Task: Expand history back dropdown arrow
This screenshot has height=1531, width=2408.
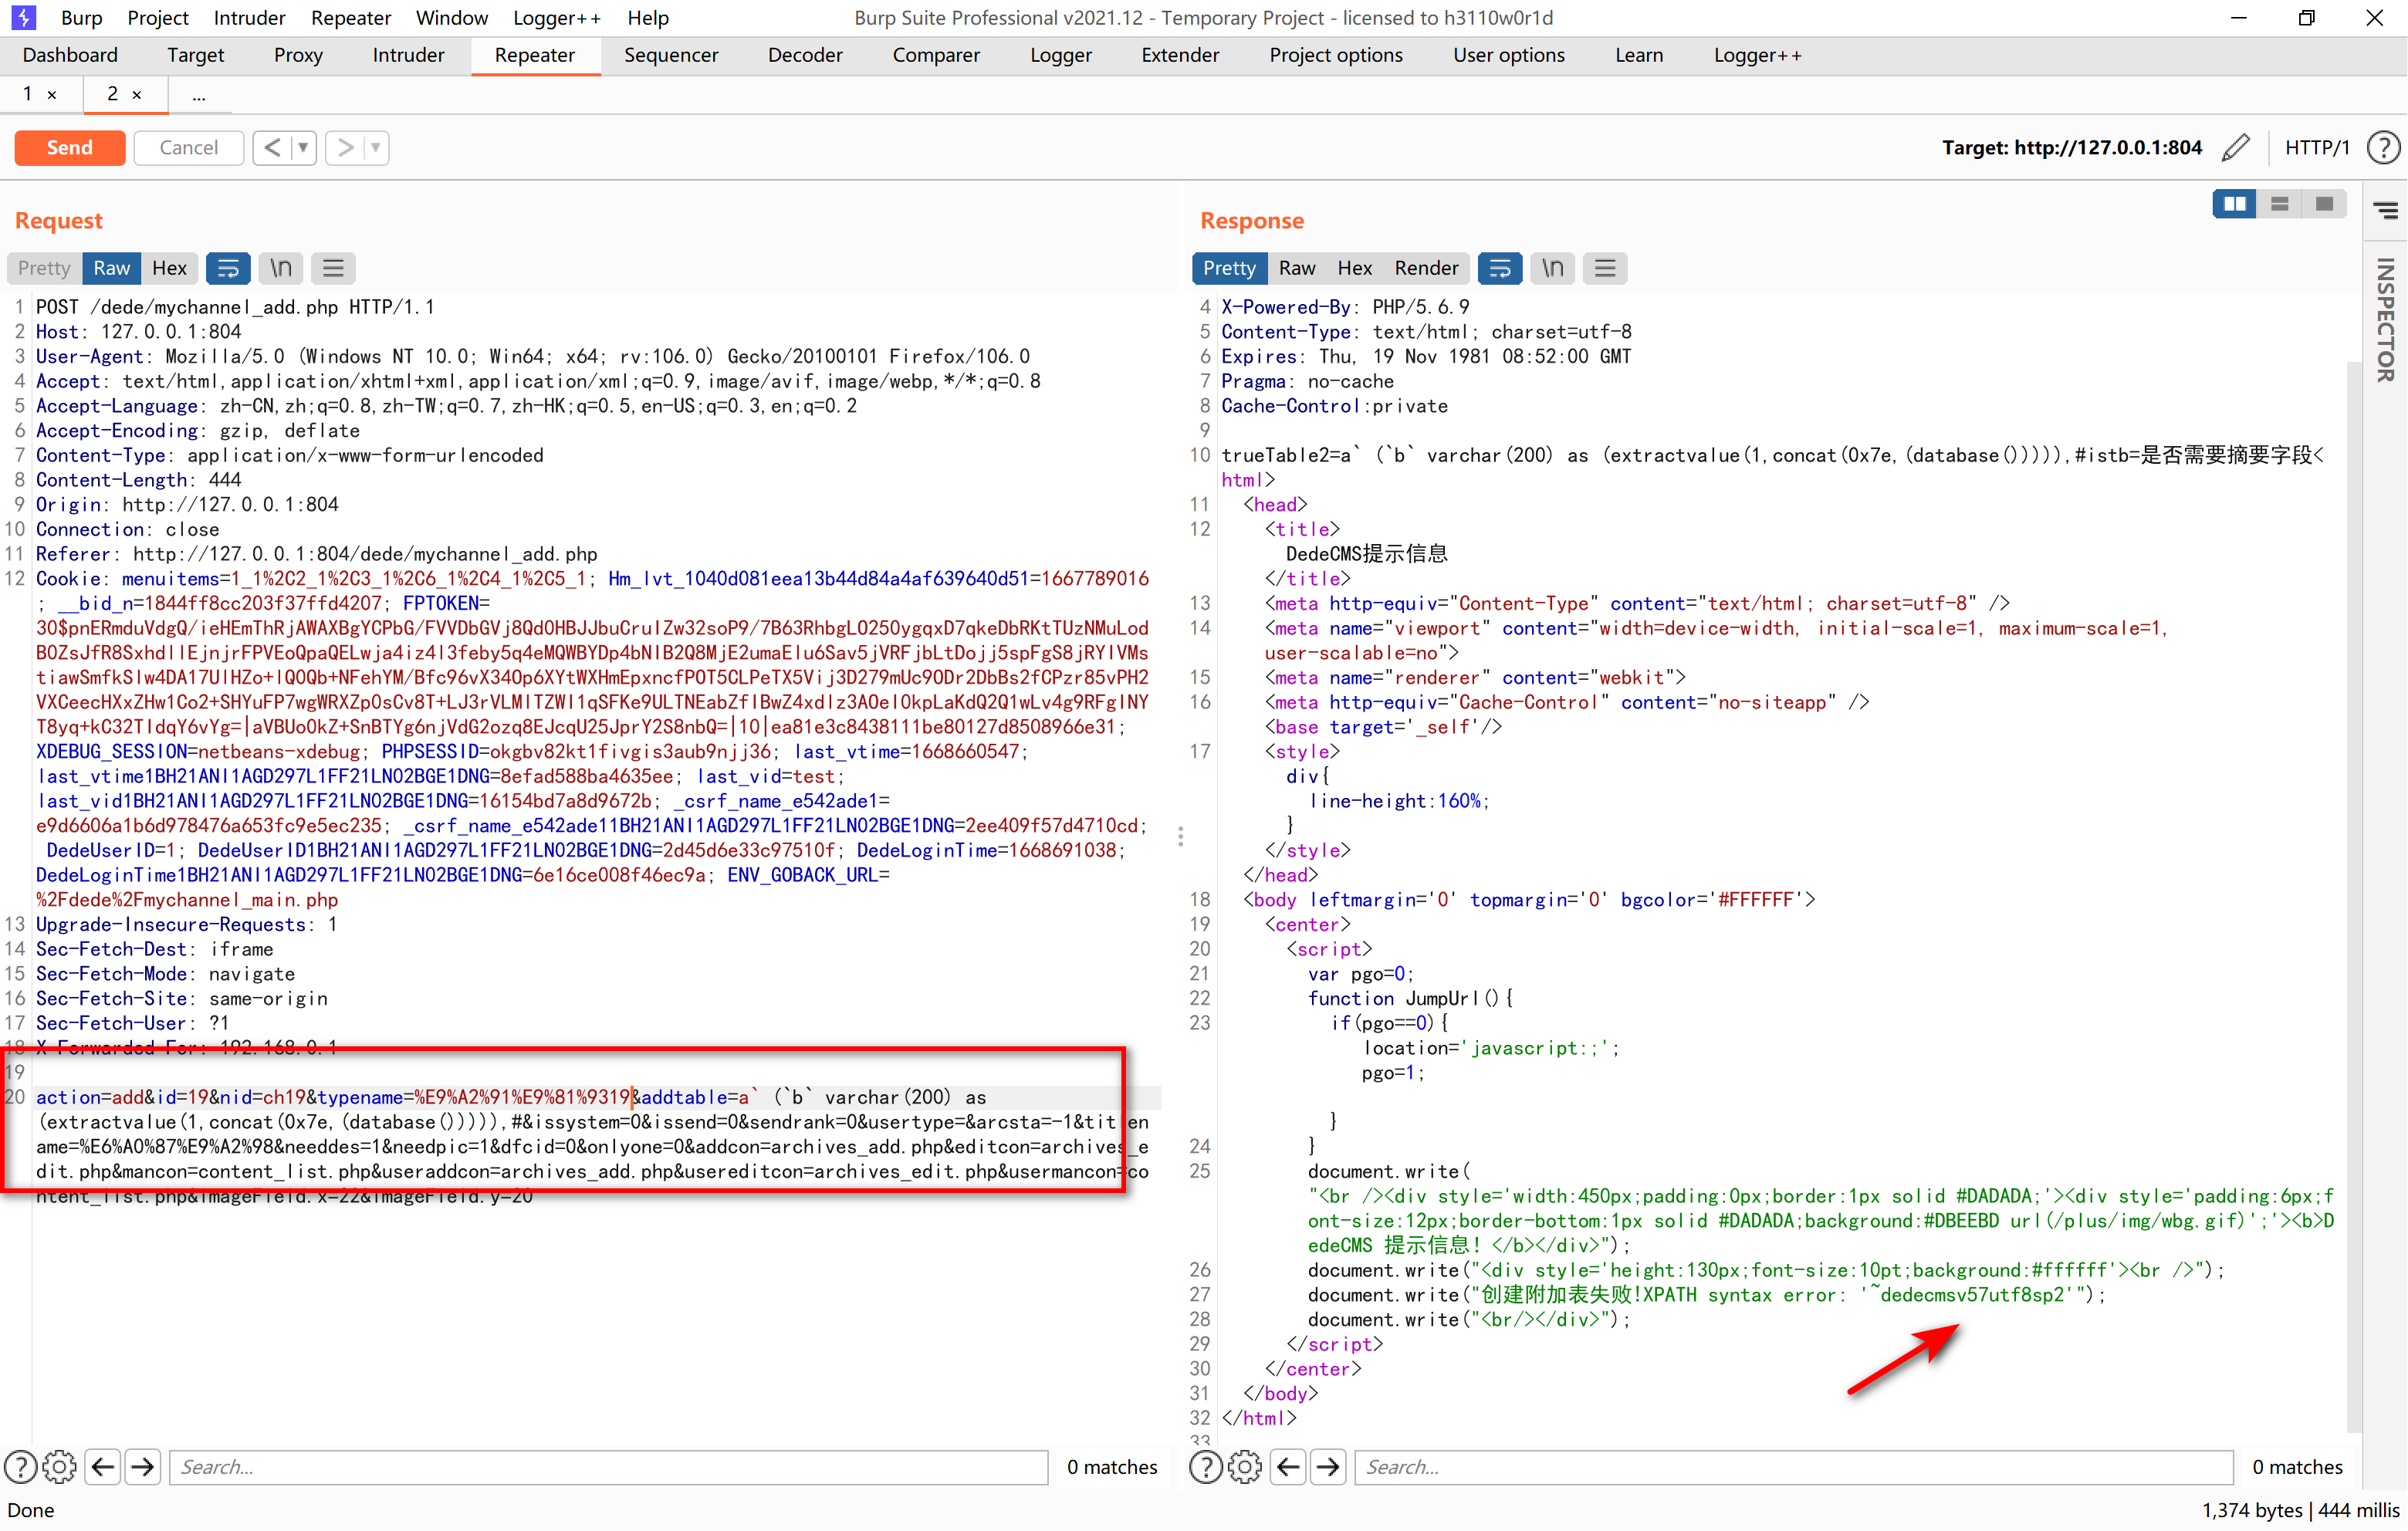Action: pos(303,148)
